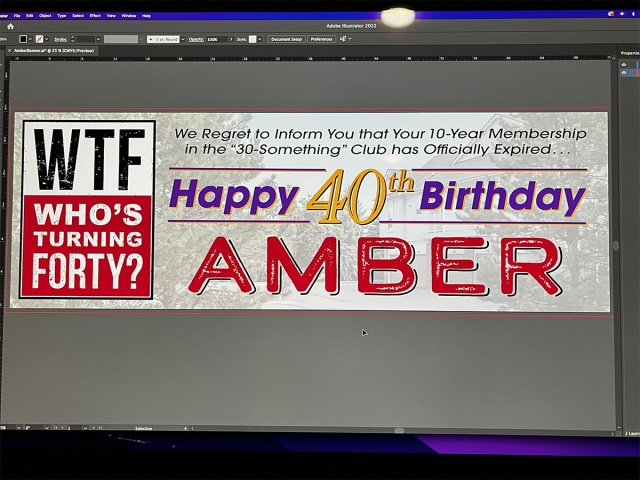This screenshot has height=480, width=640.
Task: Click the Birthday purple text
Action: pos(503,197)
